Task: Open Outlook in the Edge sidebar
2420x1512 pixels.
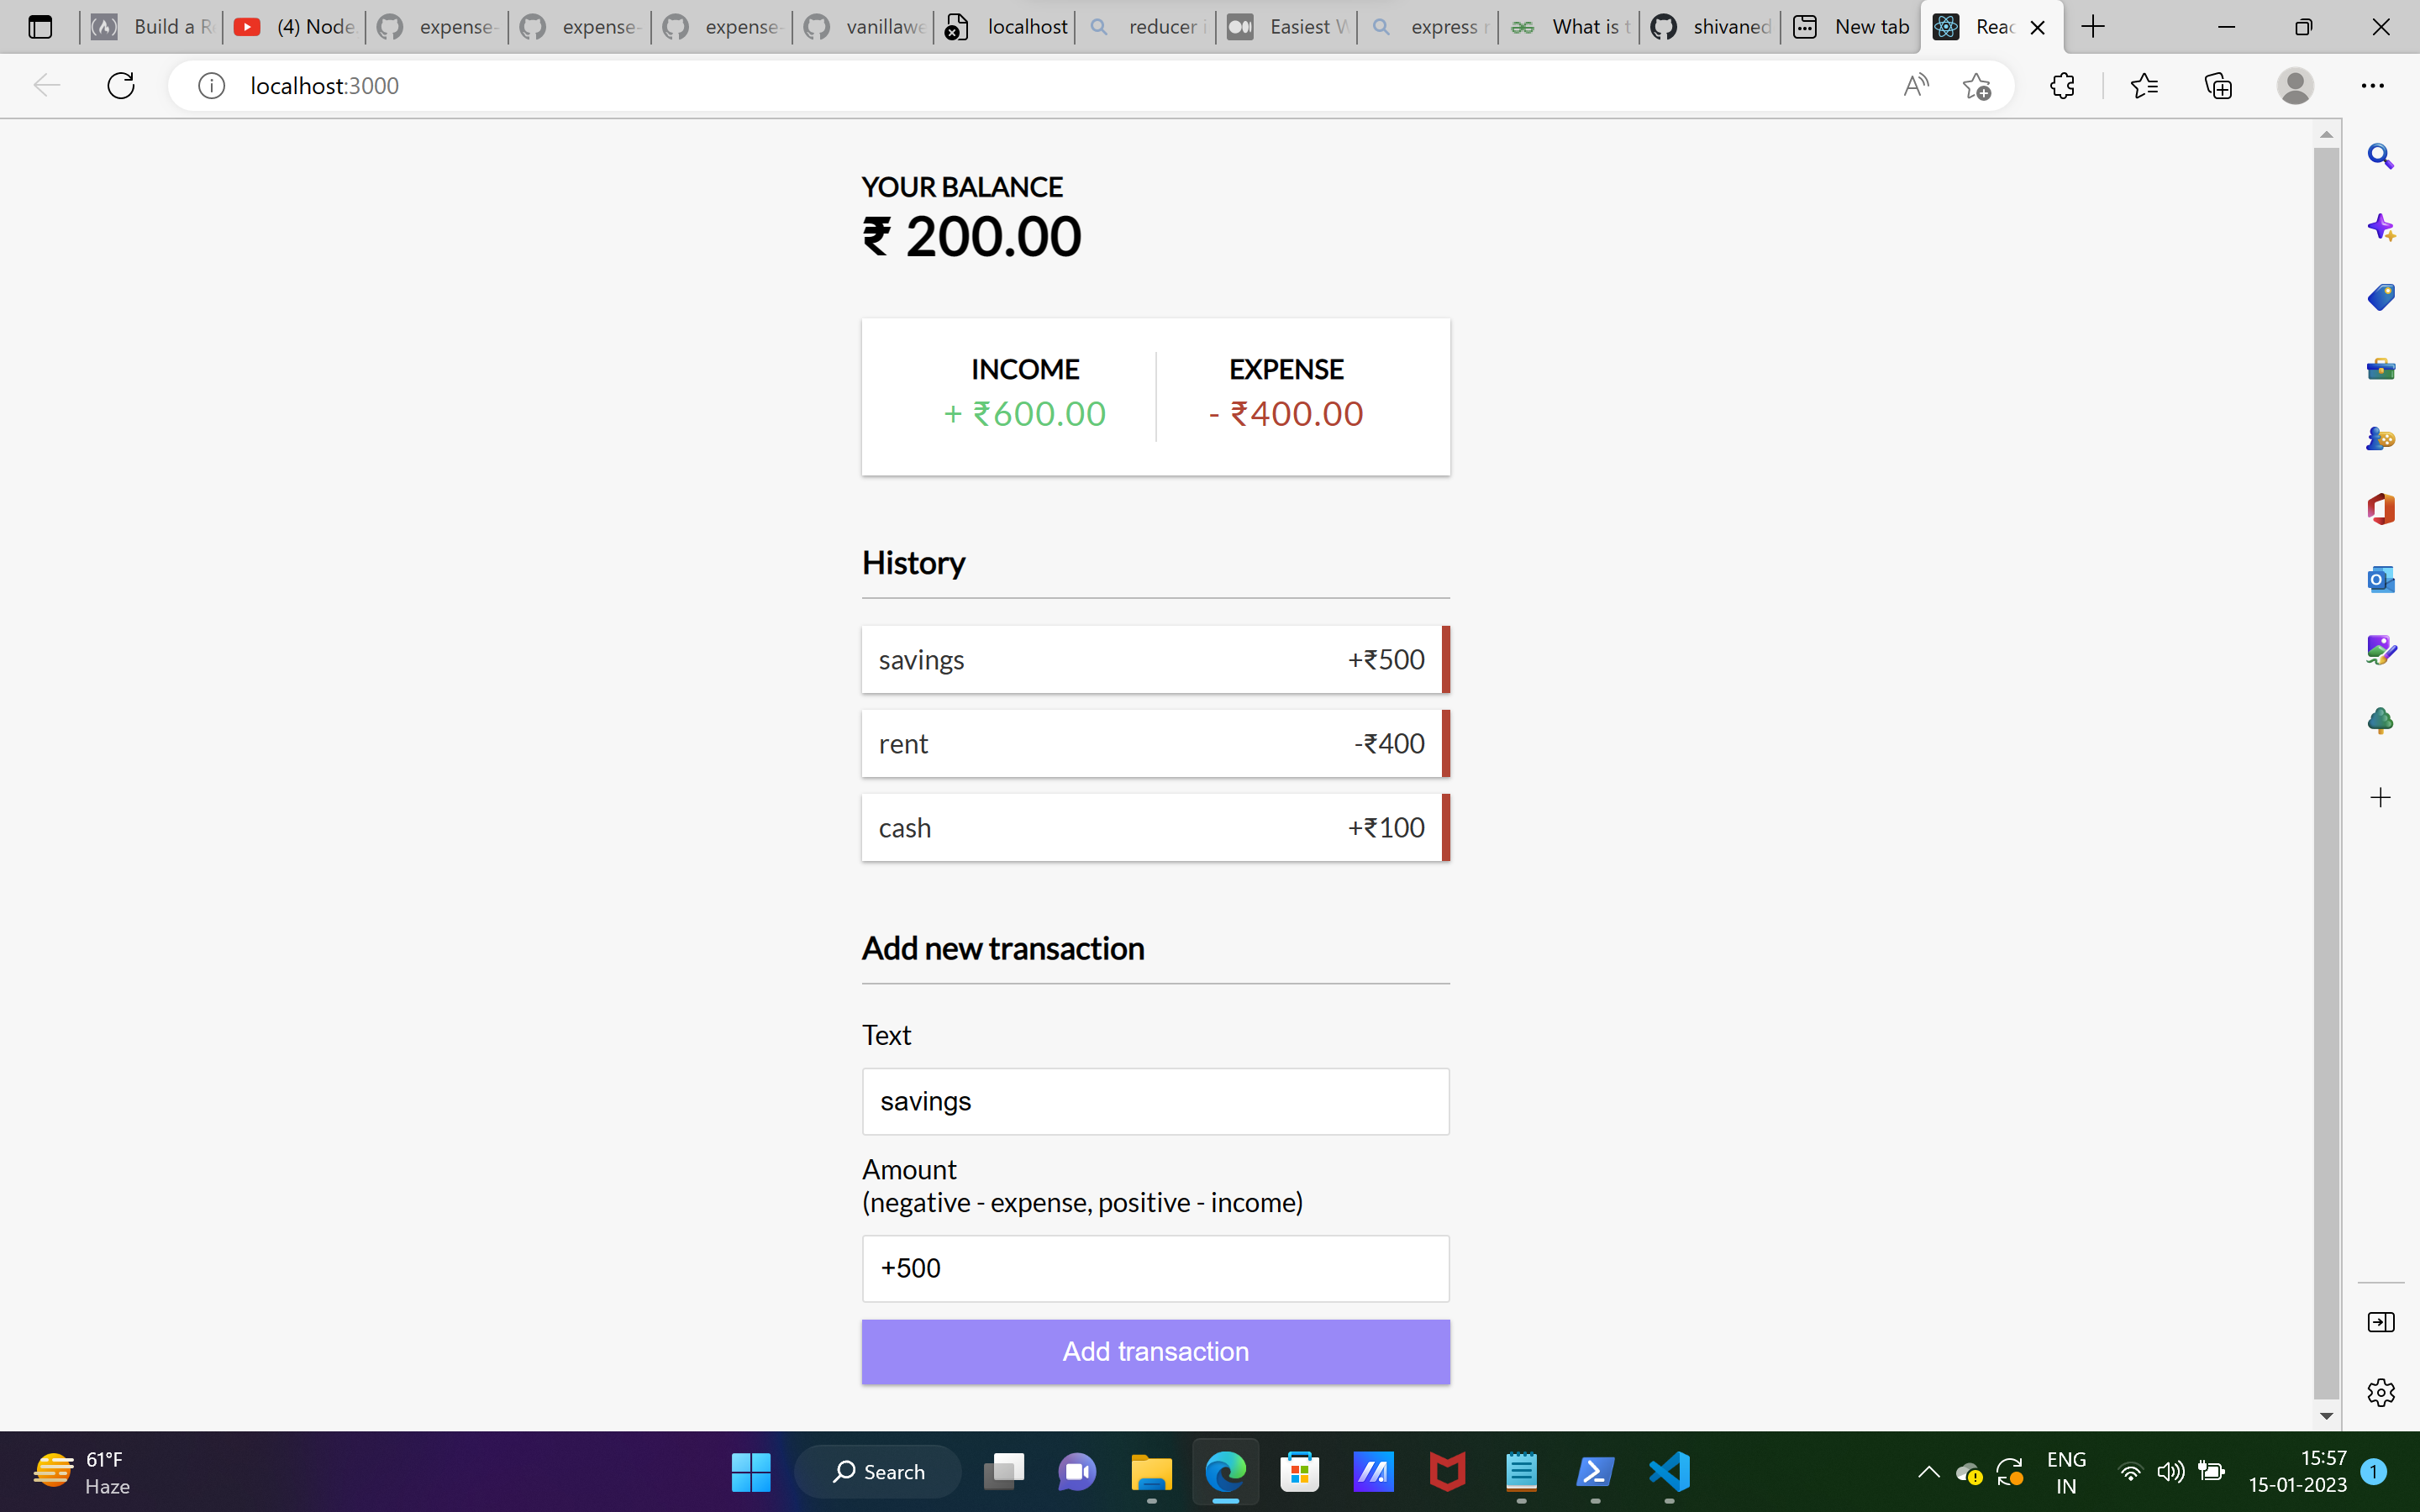Action: point(2380,579)
